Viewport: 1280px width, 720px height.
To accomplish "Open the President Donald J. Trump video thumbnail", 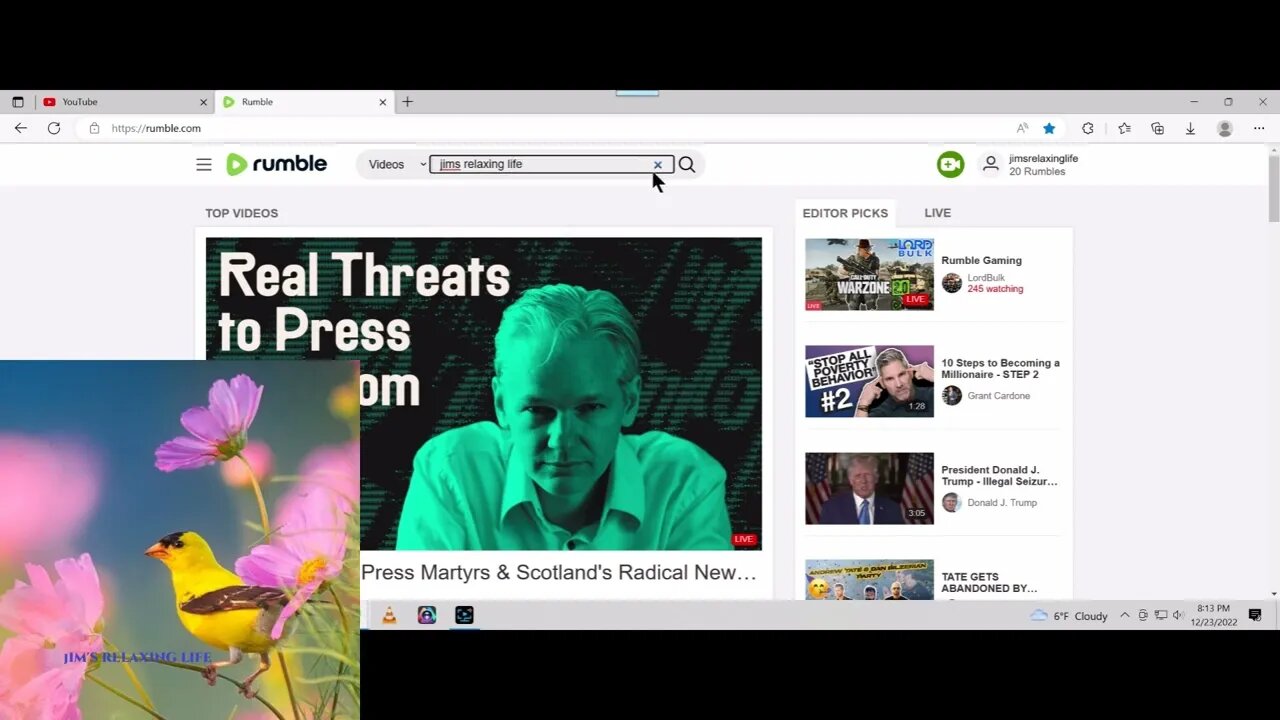I will pos(869,488).
